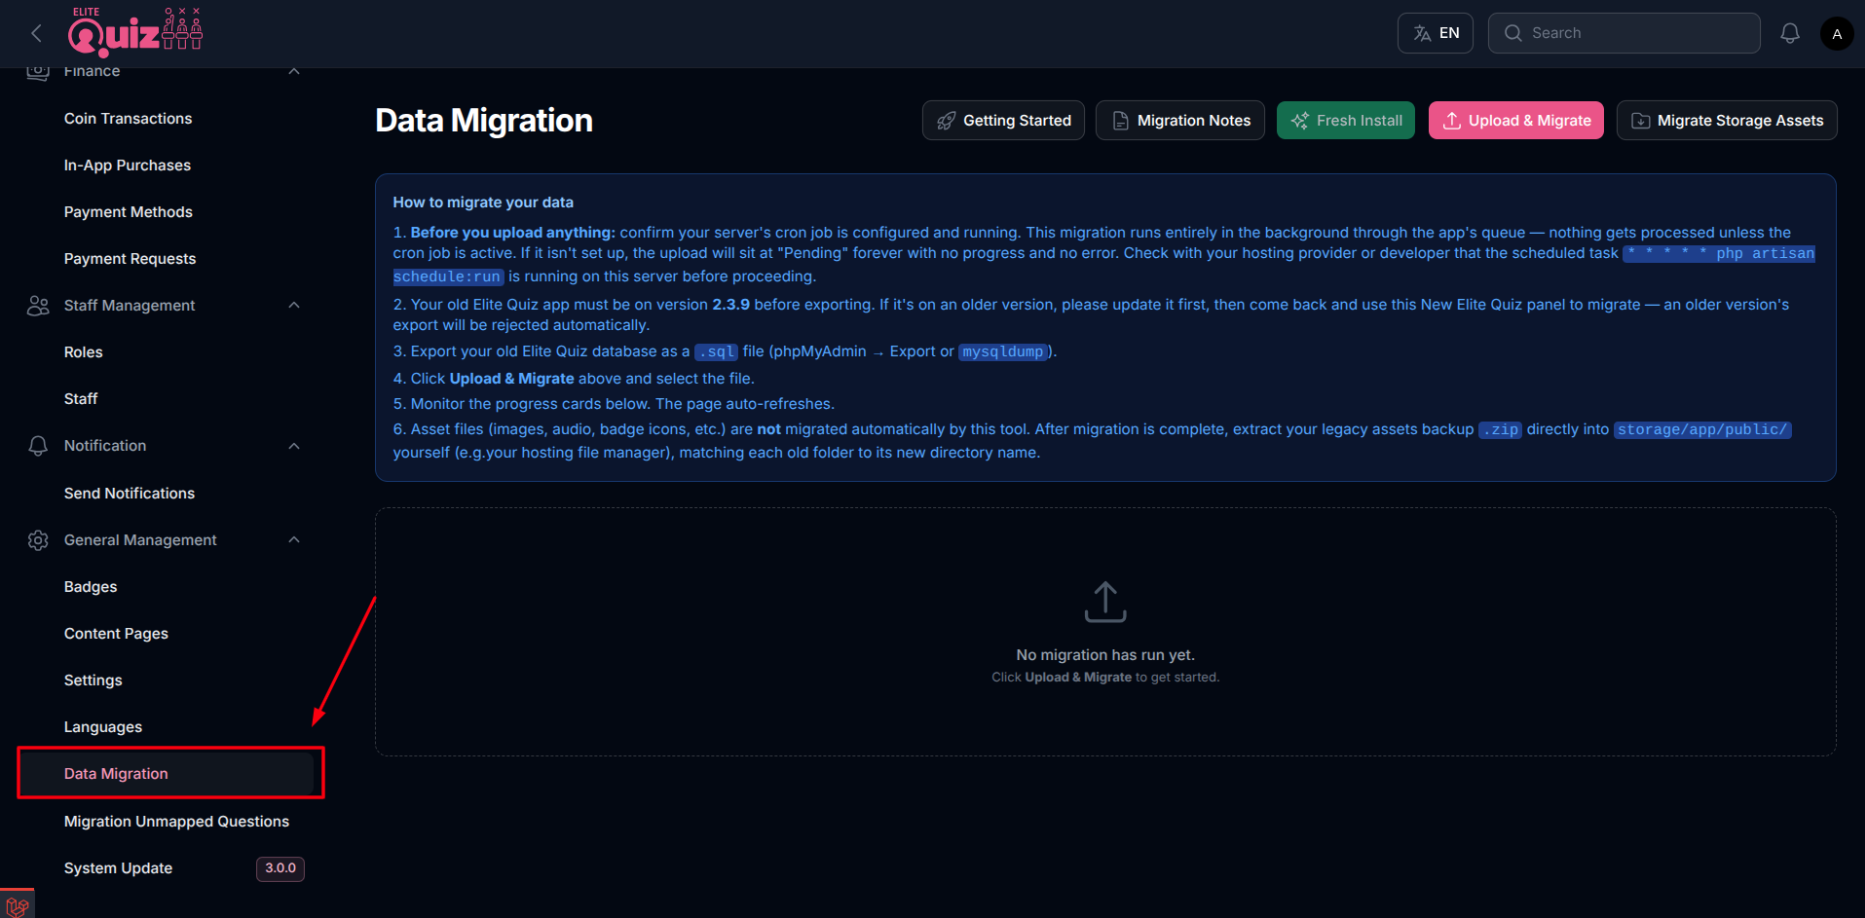This screenshot has height=918, width=1865.
Task: Click the Notification bell sidebar icon
Action: tap(38, 446)
